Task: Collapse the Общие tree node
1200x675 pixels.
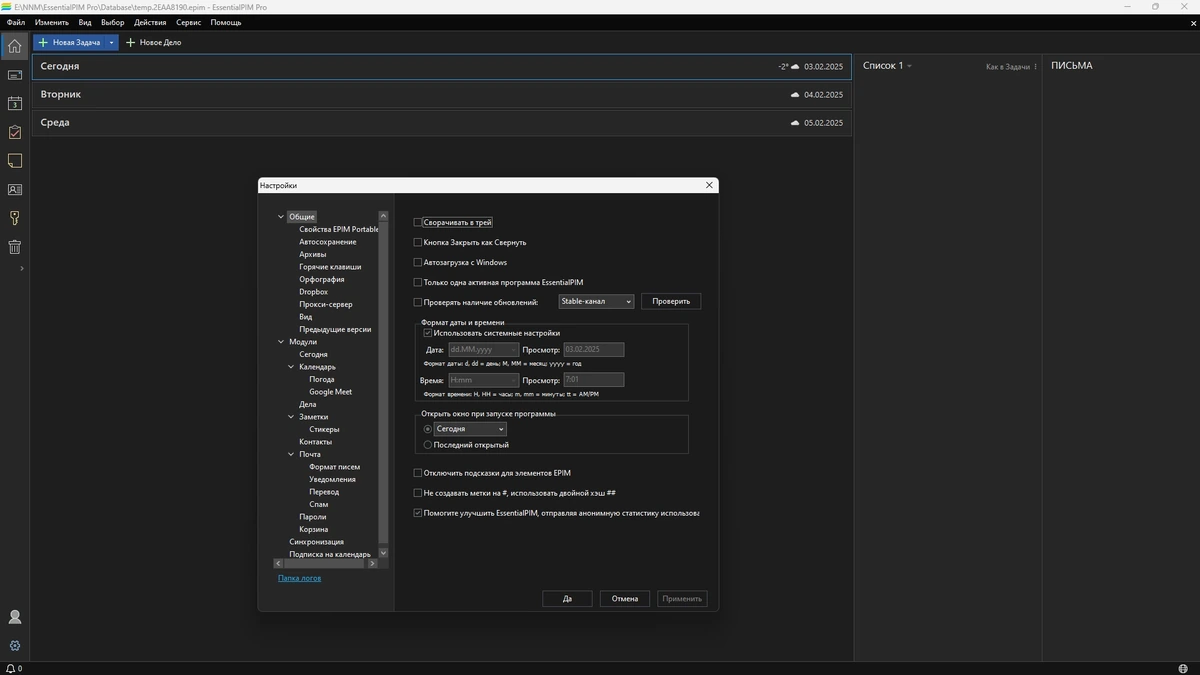Action: (281, 217)
